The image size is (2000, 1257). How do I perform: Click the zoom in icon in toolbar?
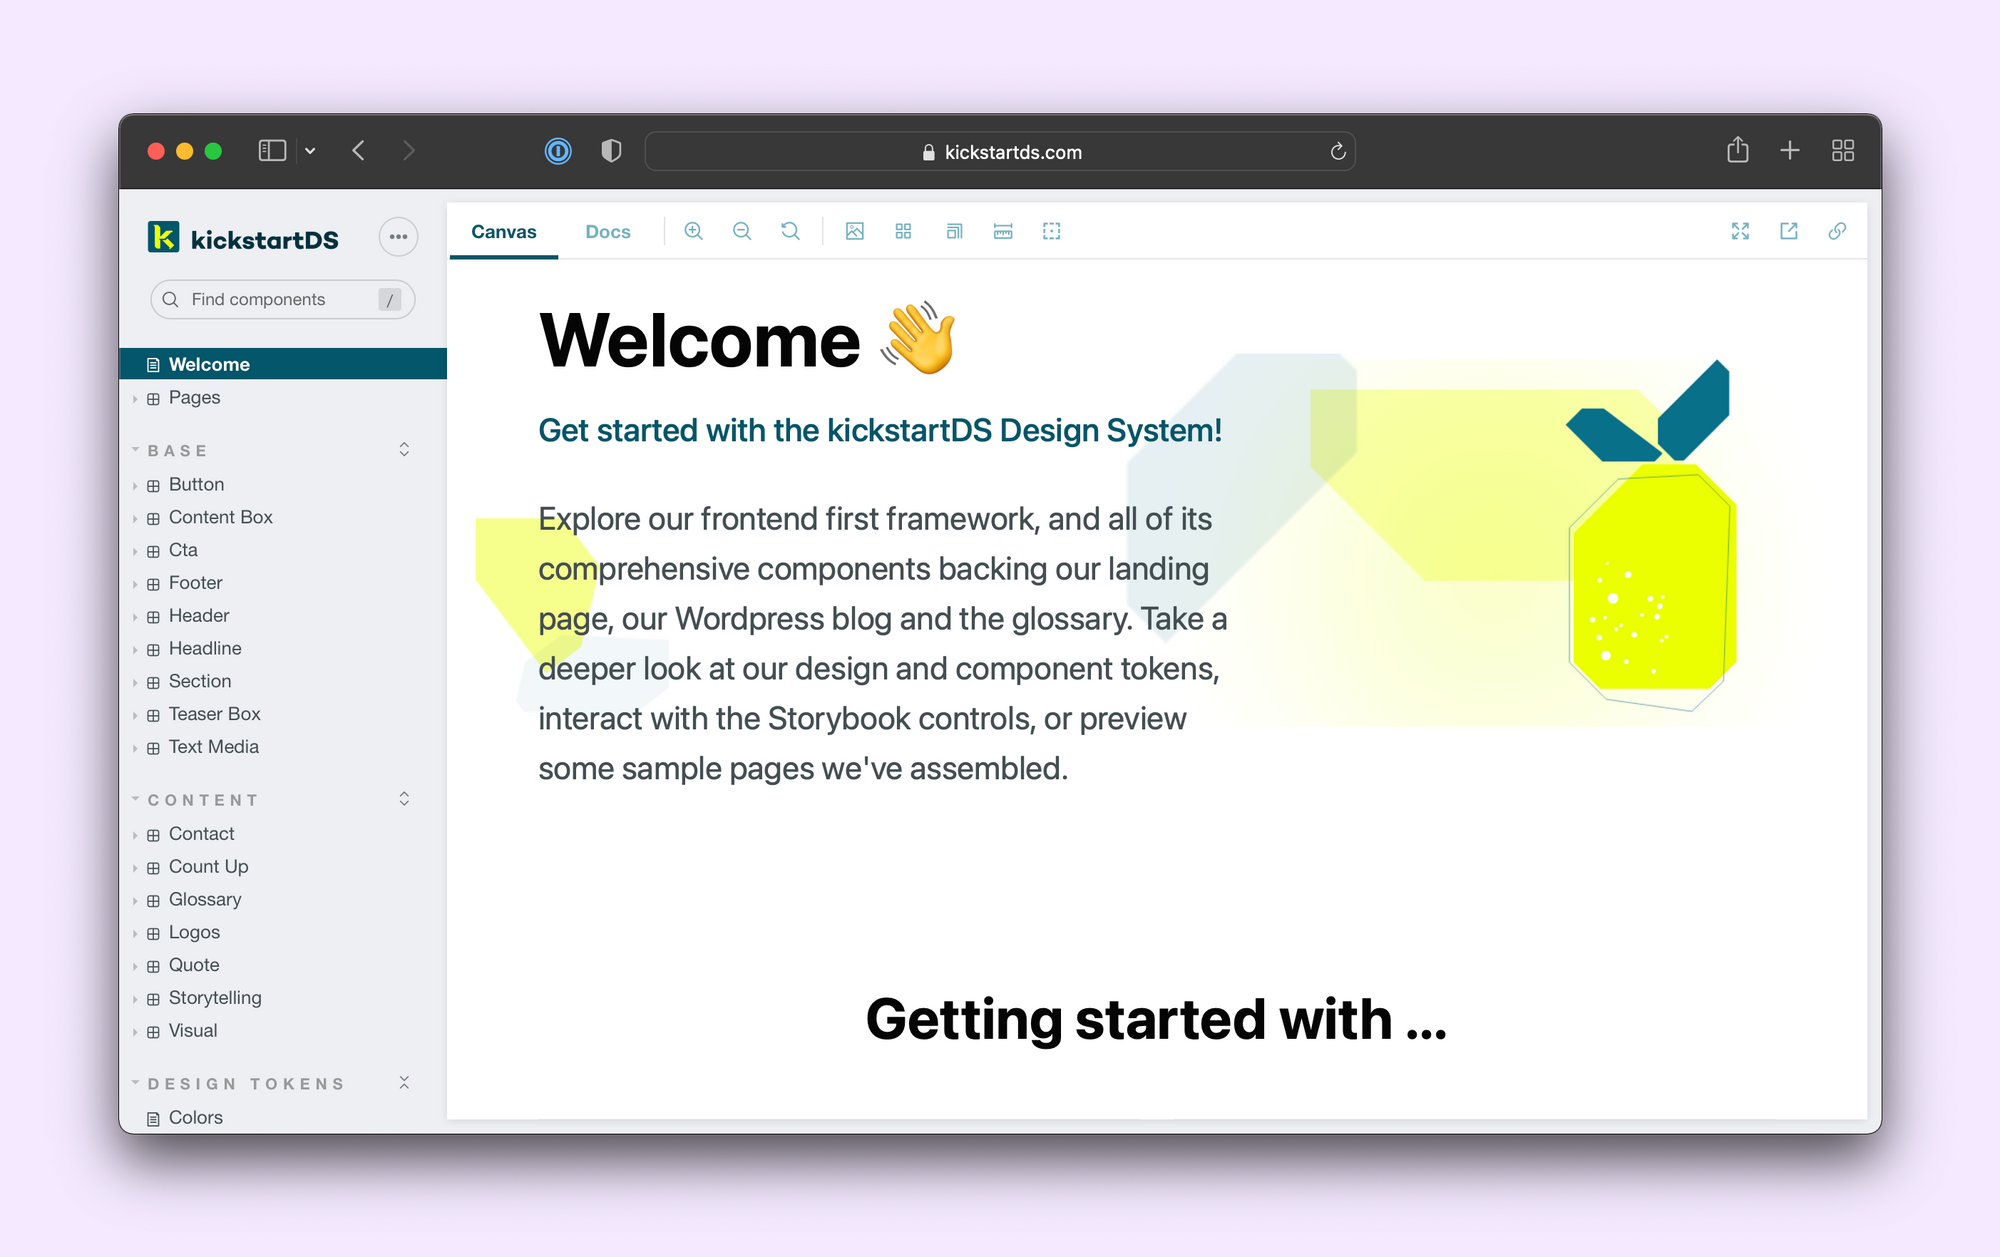point(695,232)
